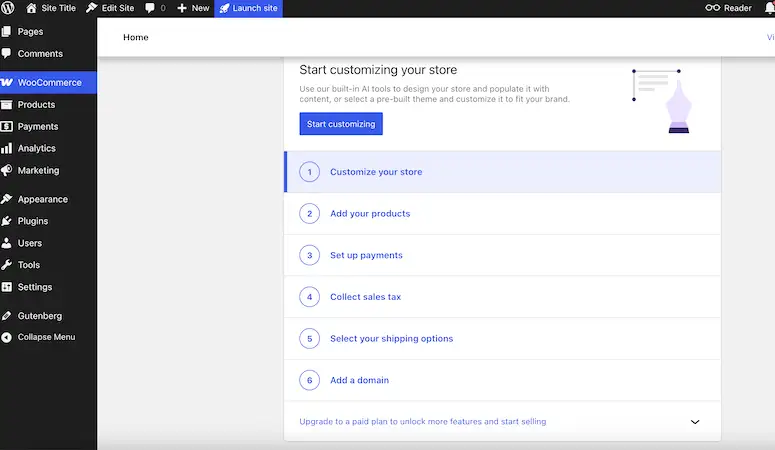Open the Appearance menu item

click(x=42, y=199)
